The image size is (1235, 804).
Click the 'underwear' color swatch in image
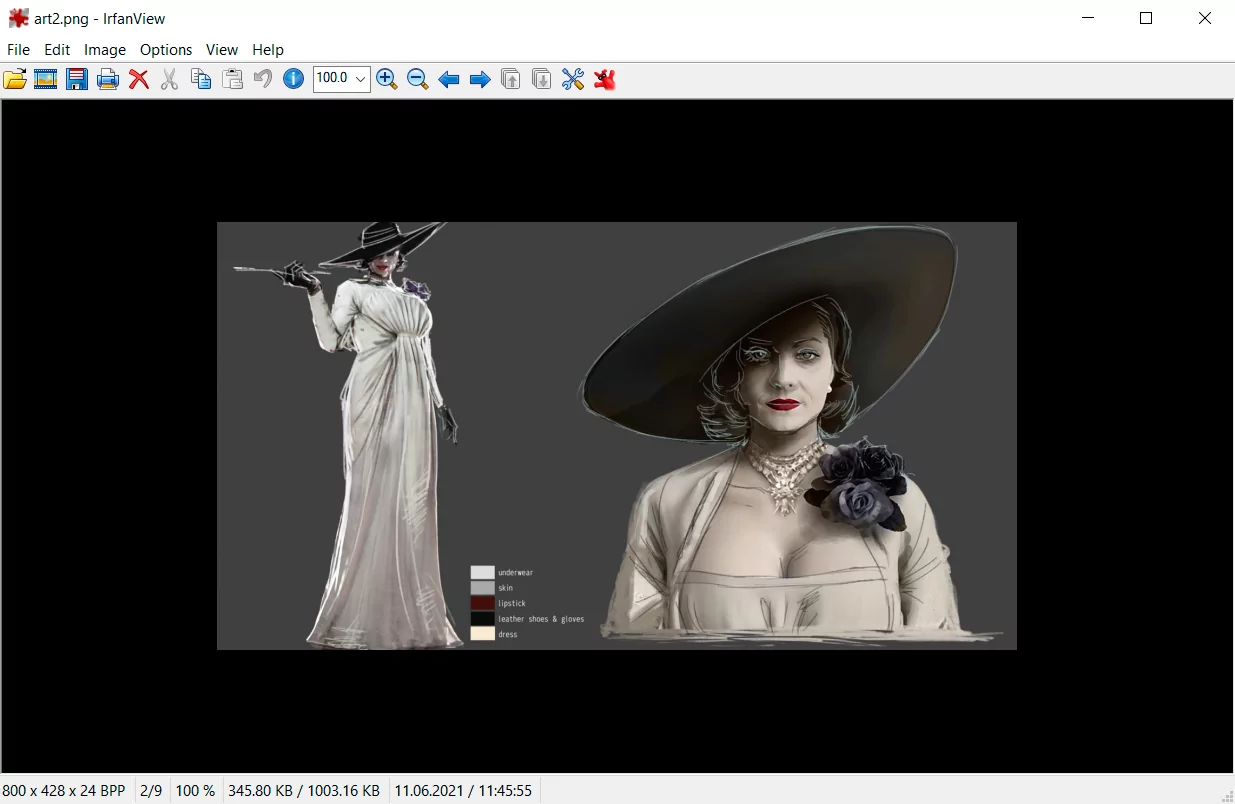(x=483, y=573)
